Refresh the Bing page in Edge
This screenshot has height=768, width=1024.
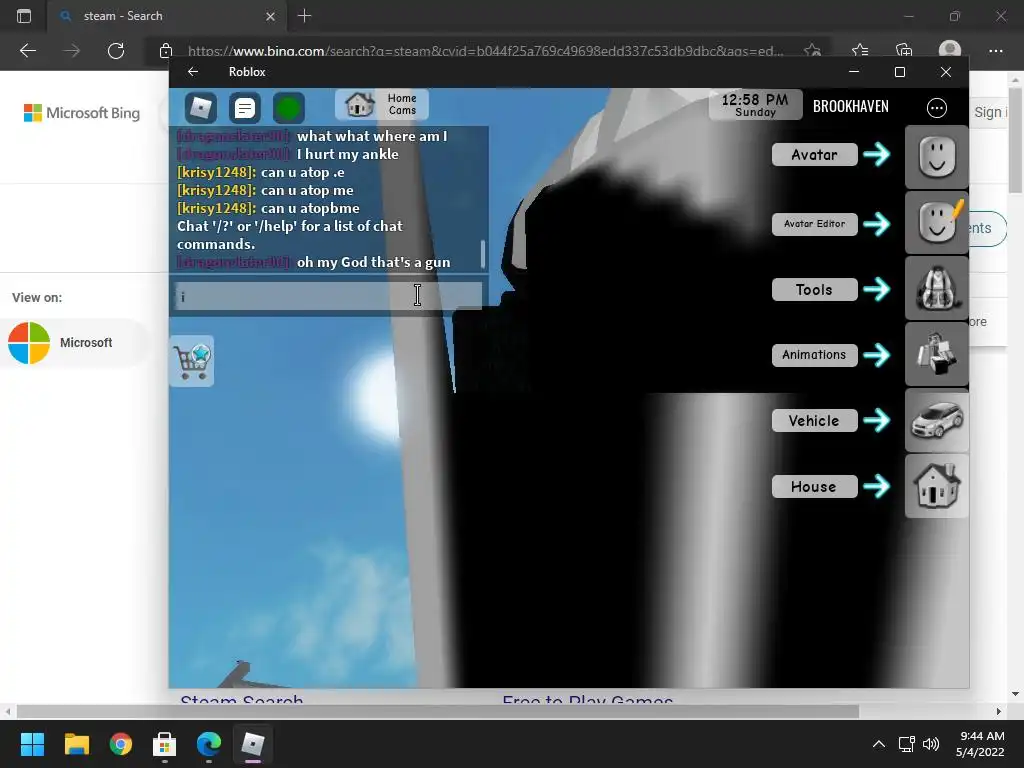(116, 51)
